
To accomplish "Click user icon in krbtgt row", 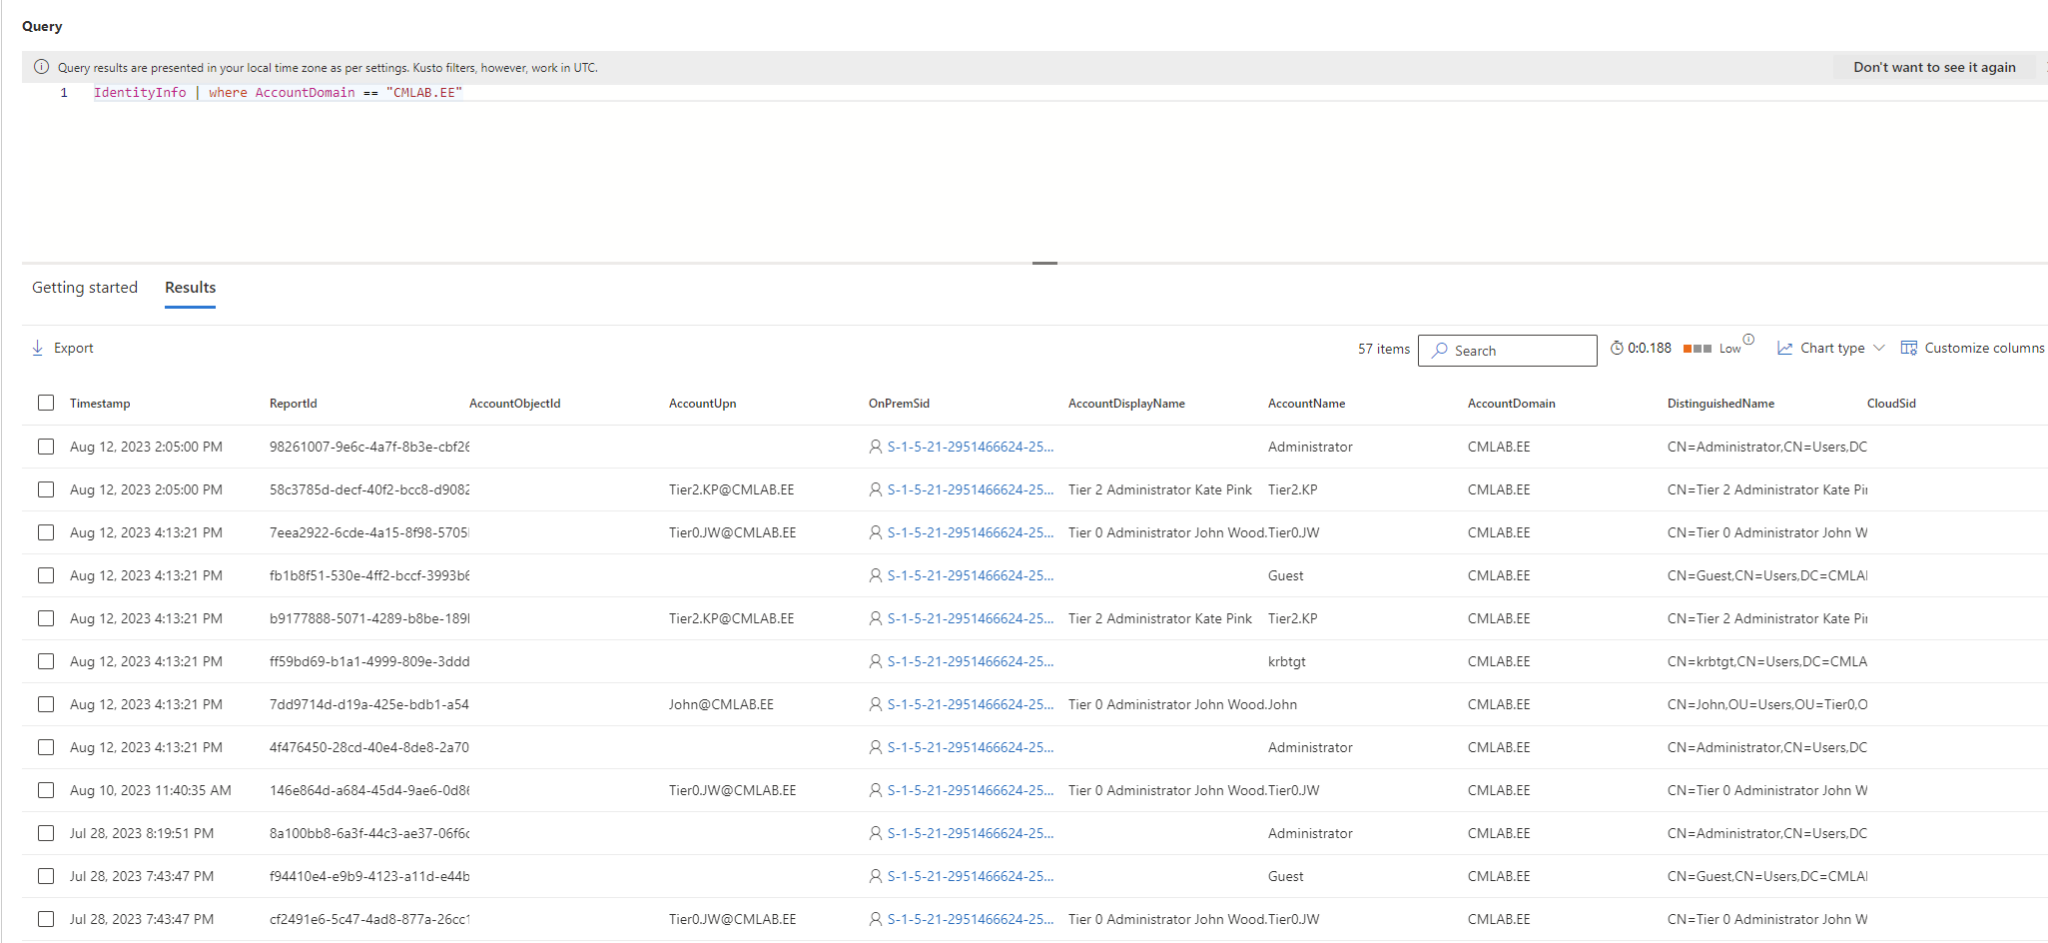I will coord(876,662).
